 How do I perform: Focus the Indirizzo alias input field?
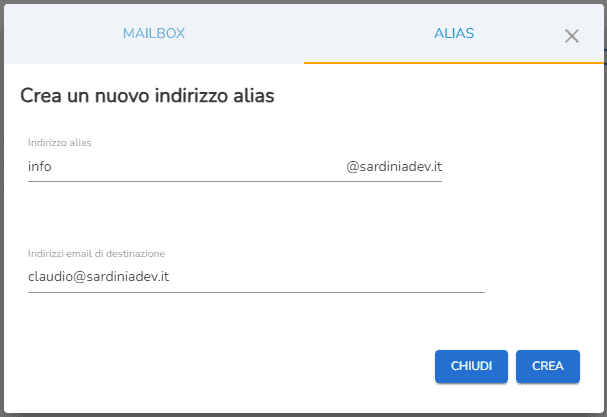pos(180,167)
